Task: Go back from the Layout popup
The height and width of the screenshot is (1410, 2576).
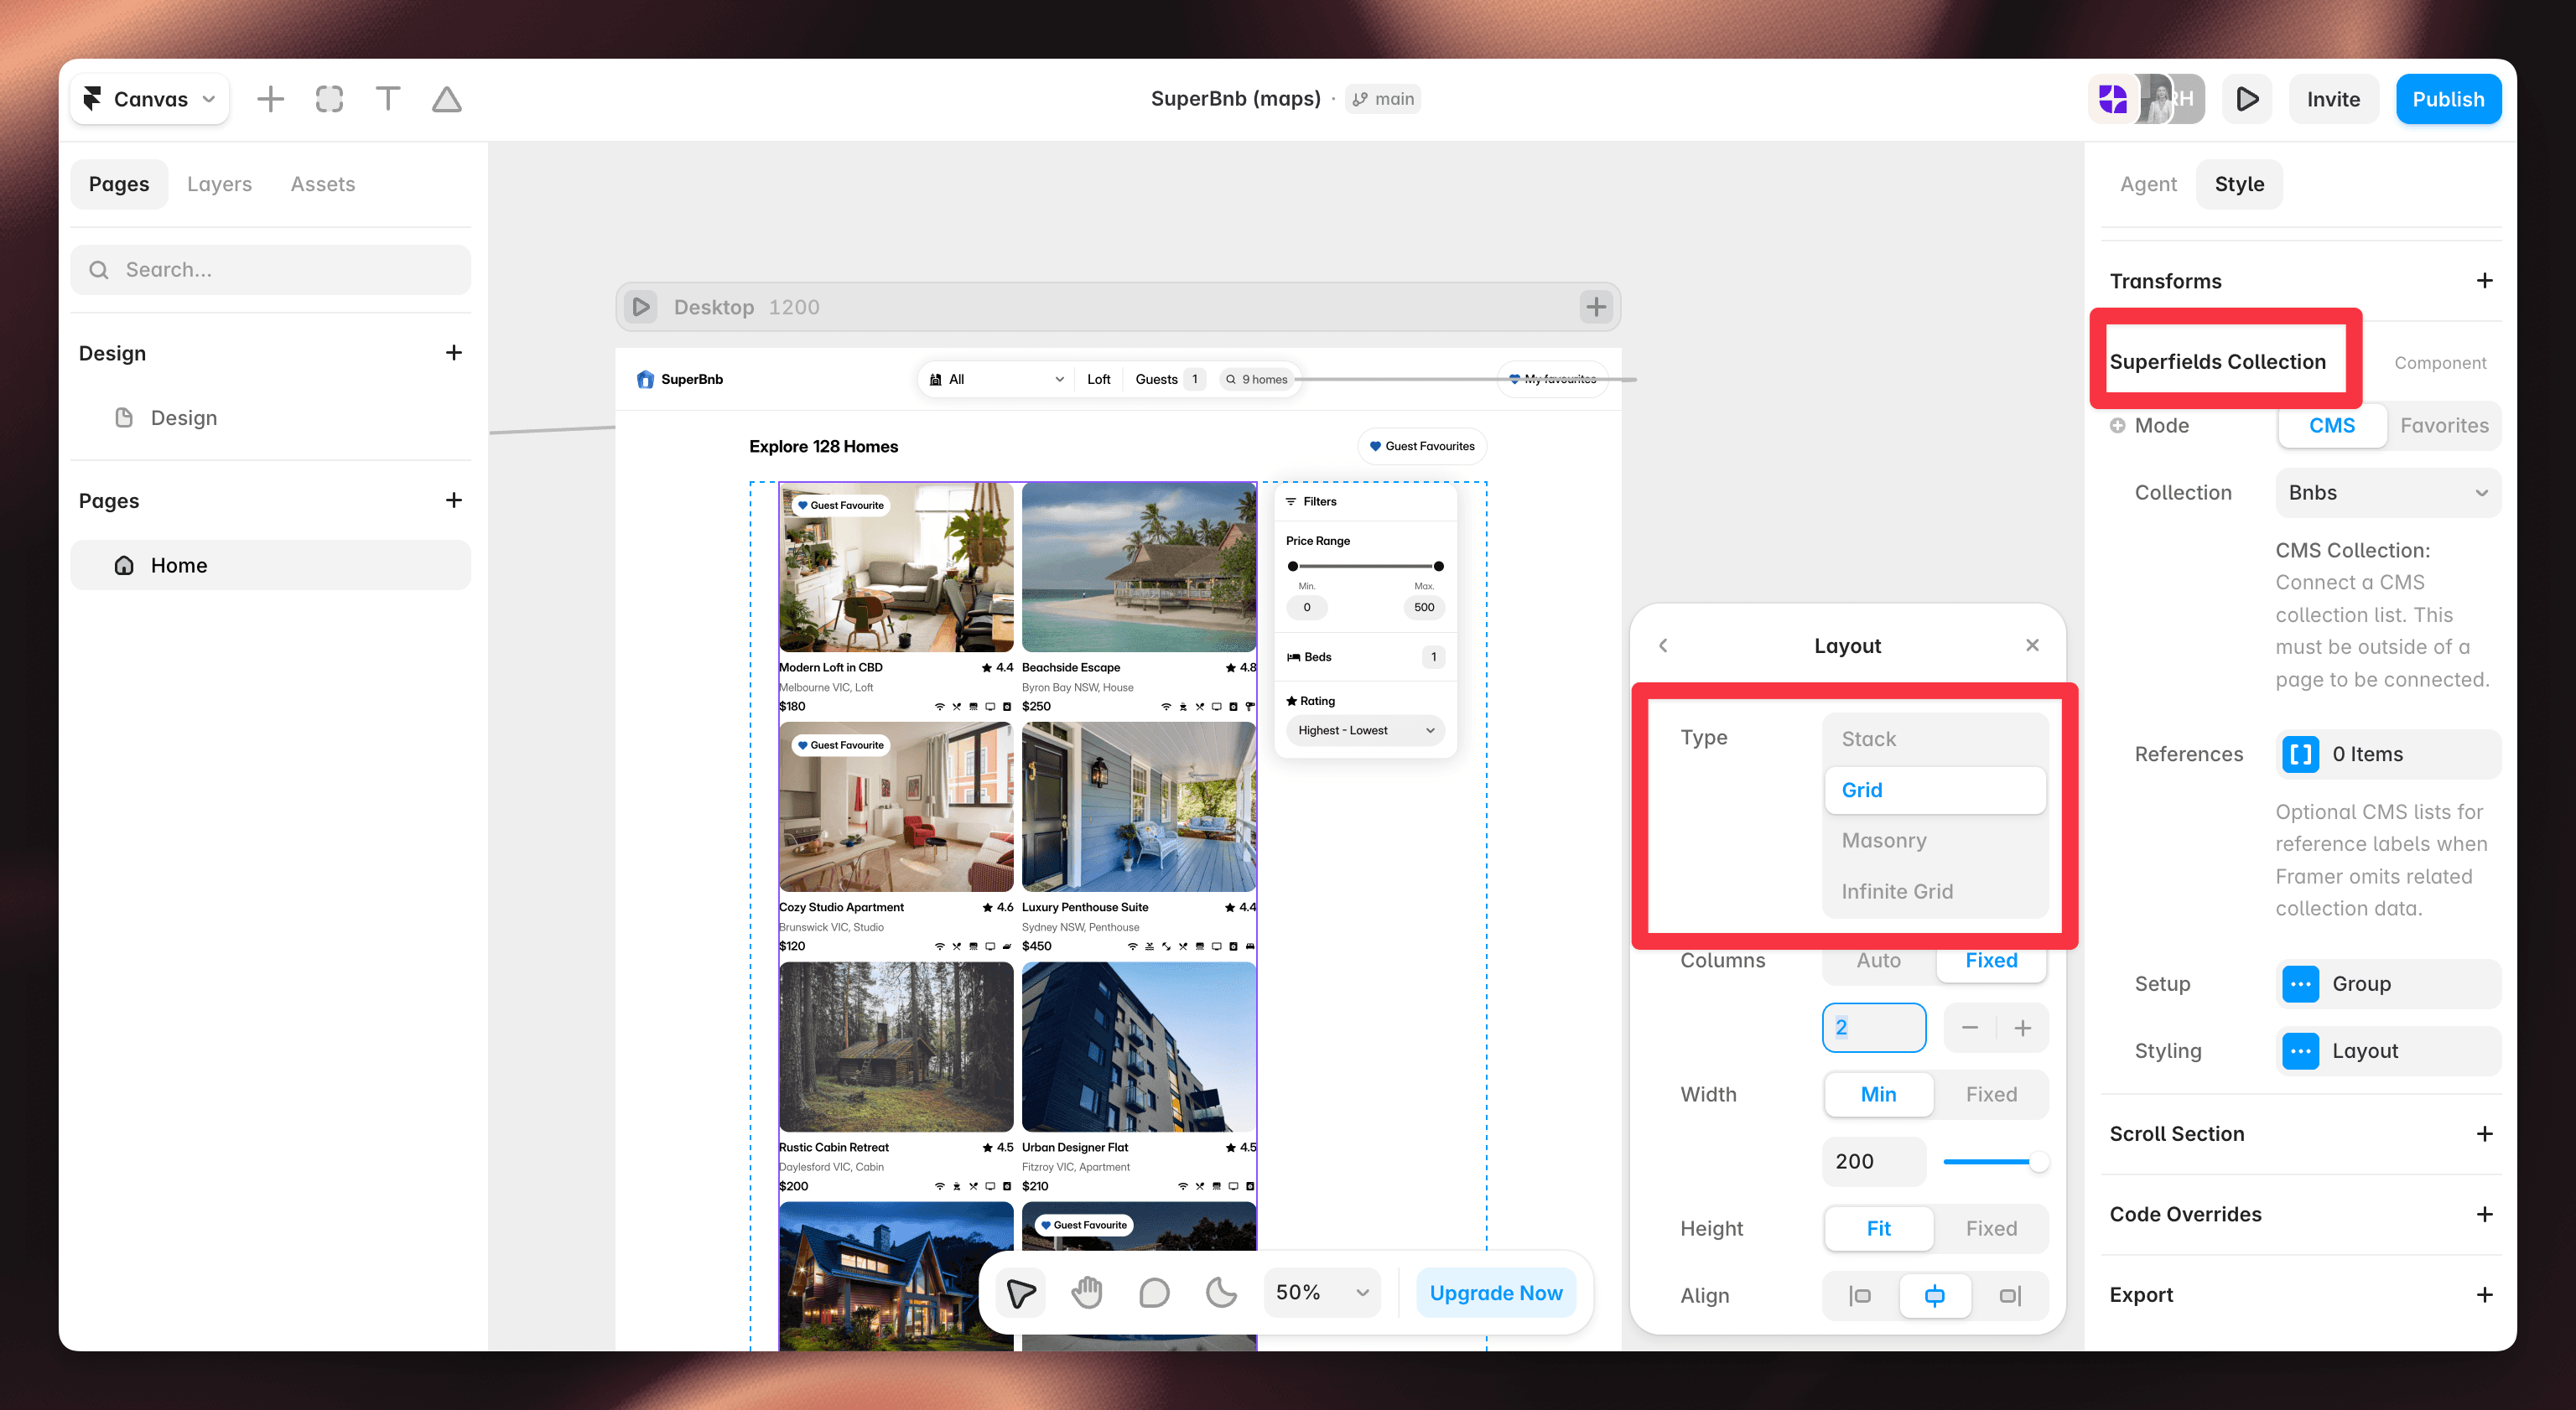Action: (x=1663, y=646)
